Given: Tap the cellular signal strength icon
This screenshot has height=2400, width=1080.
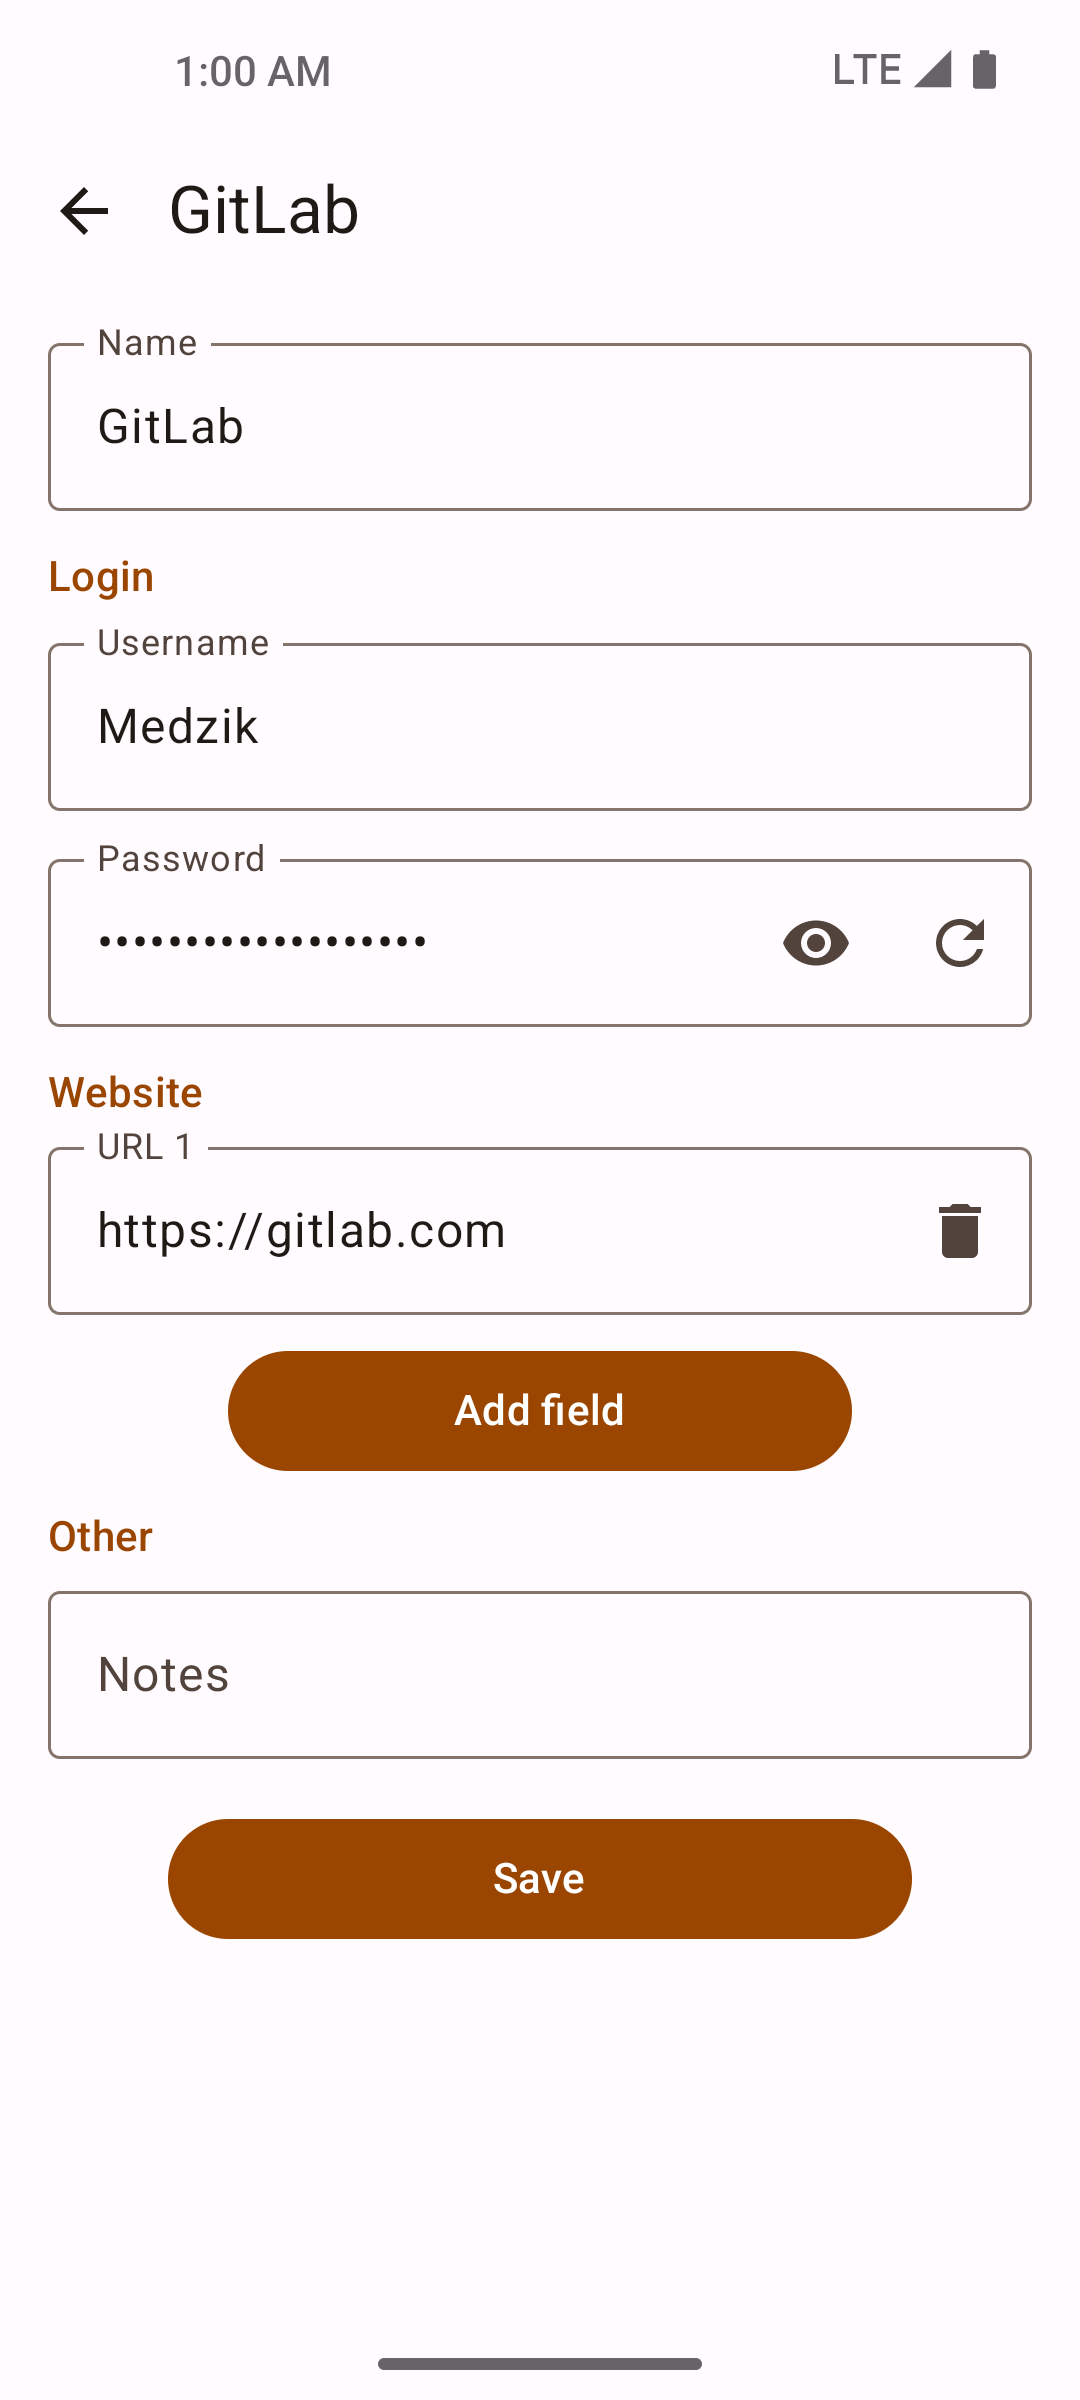Looking at the screenshot, I should [x=932, y=70].
